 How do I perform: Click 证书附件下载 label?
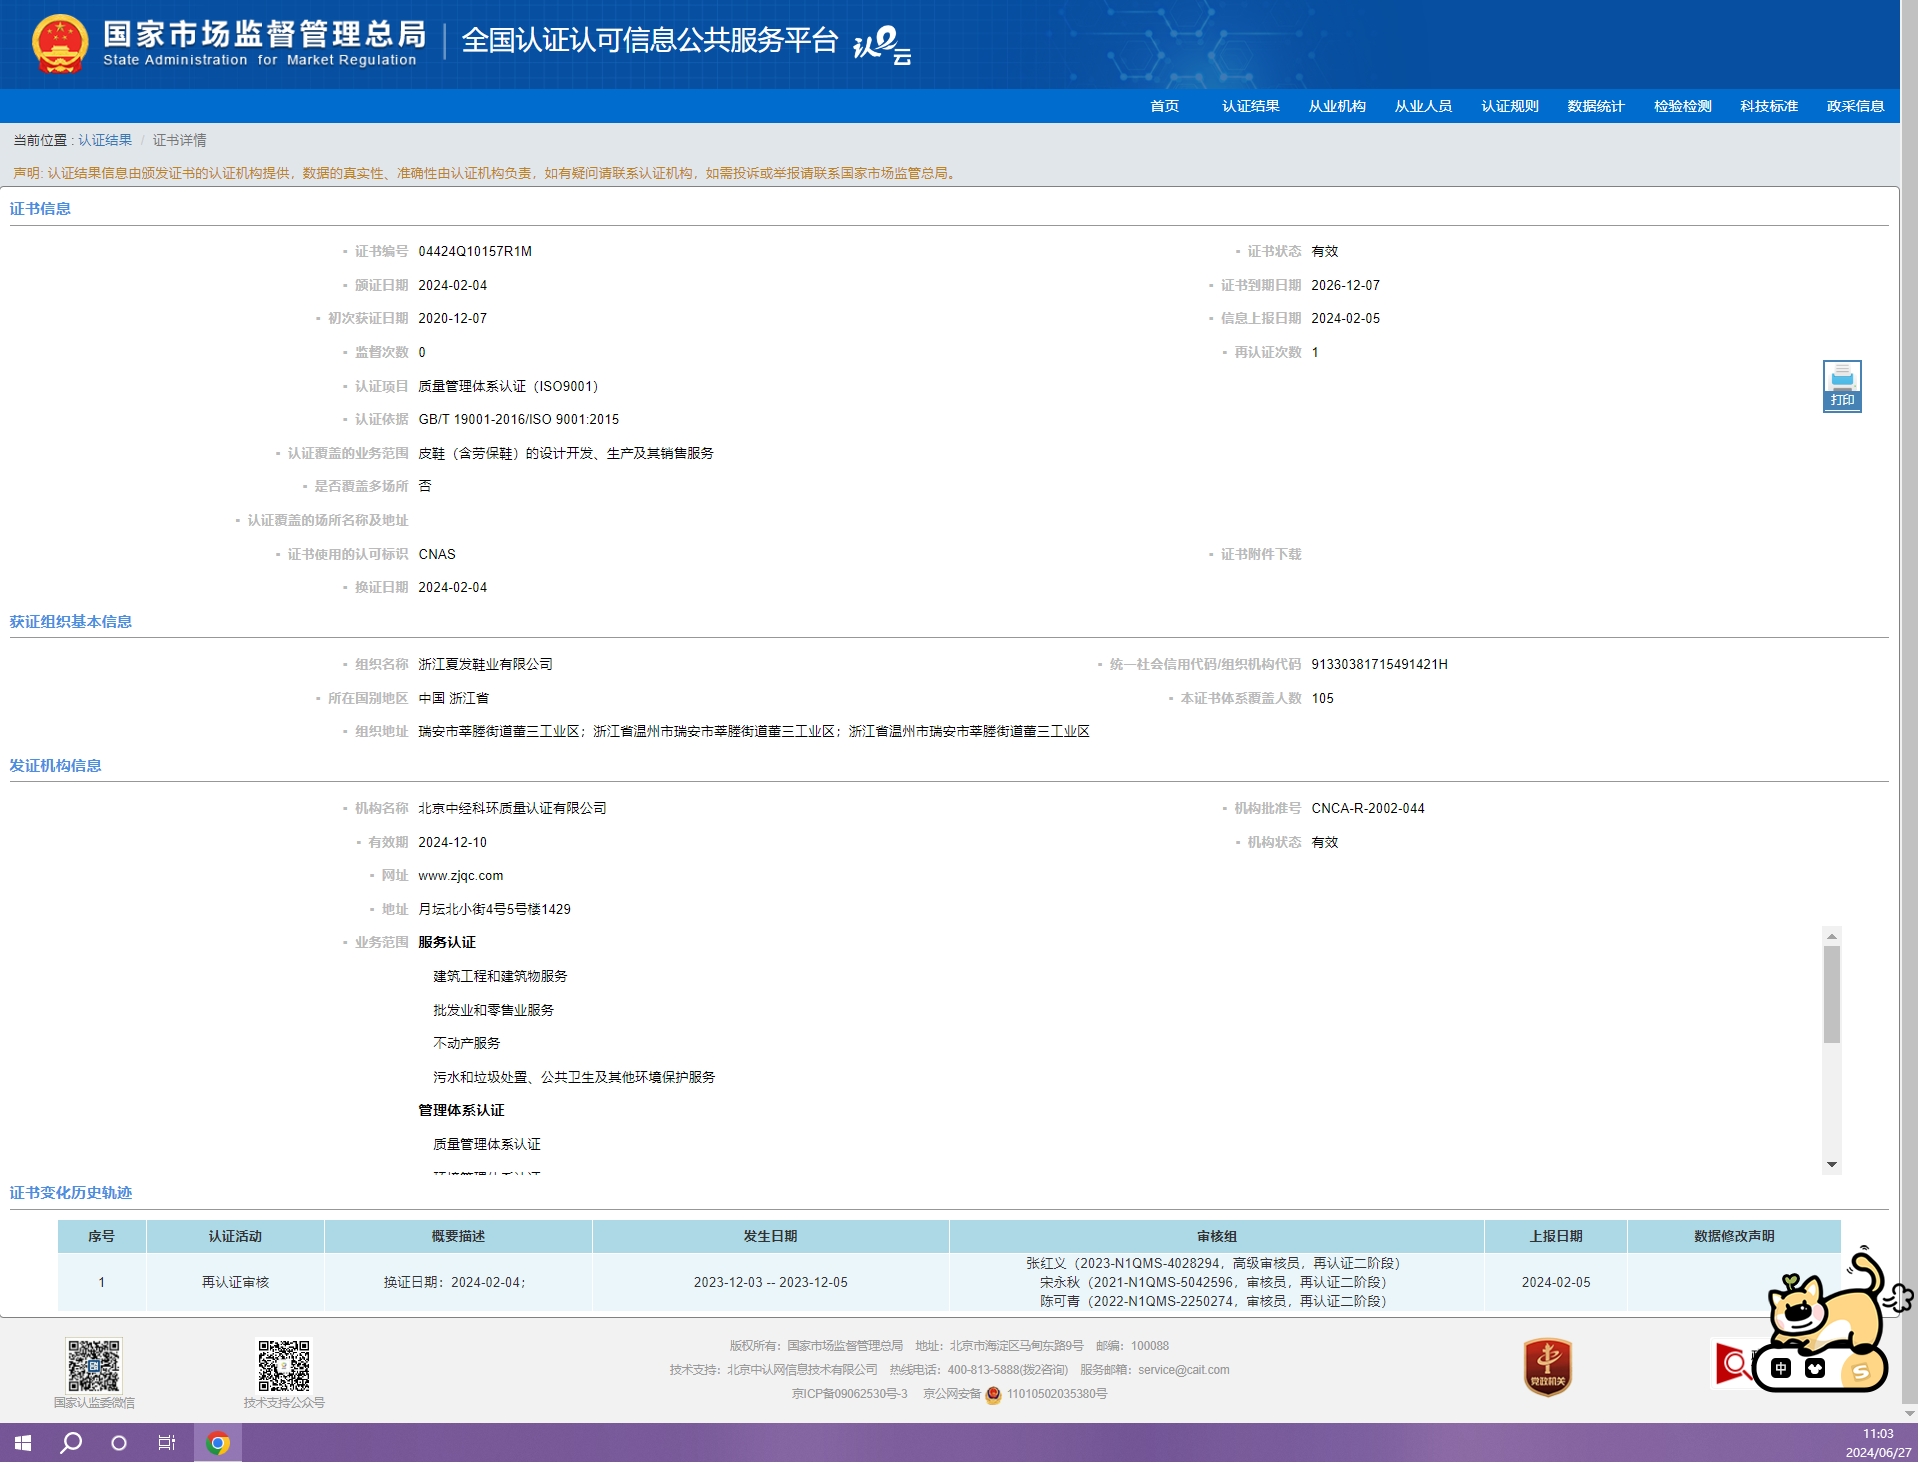1261,554
